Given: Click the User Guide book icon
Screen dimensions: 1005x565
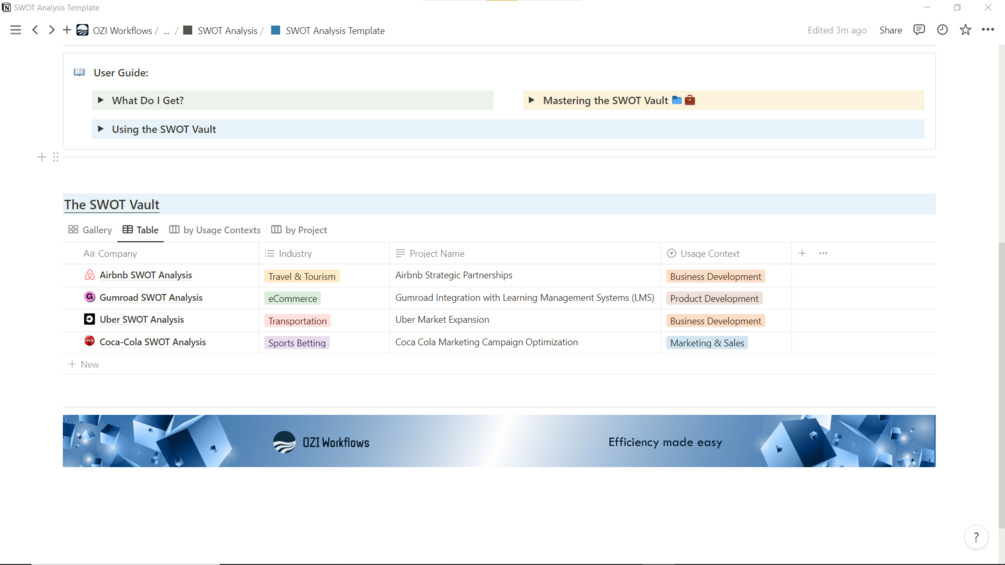Looking at the screenshot, I should (x=79, y=72).
